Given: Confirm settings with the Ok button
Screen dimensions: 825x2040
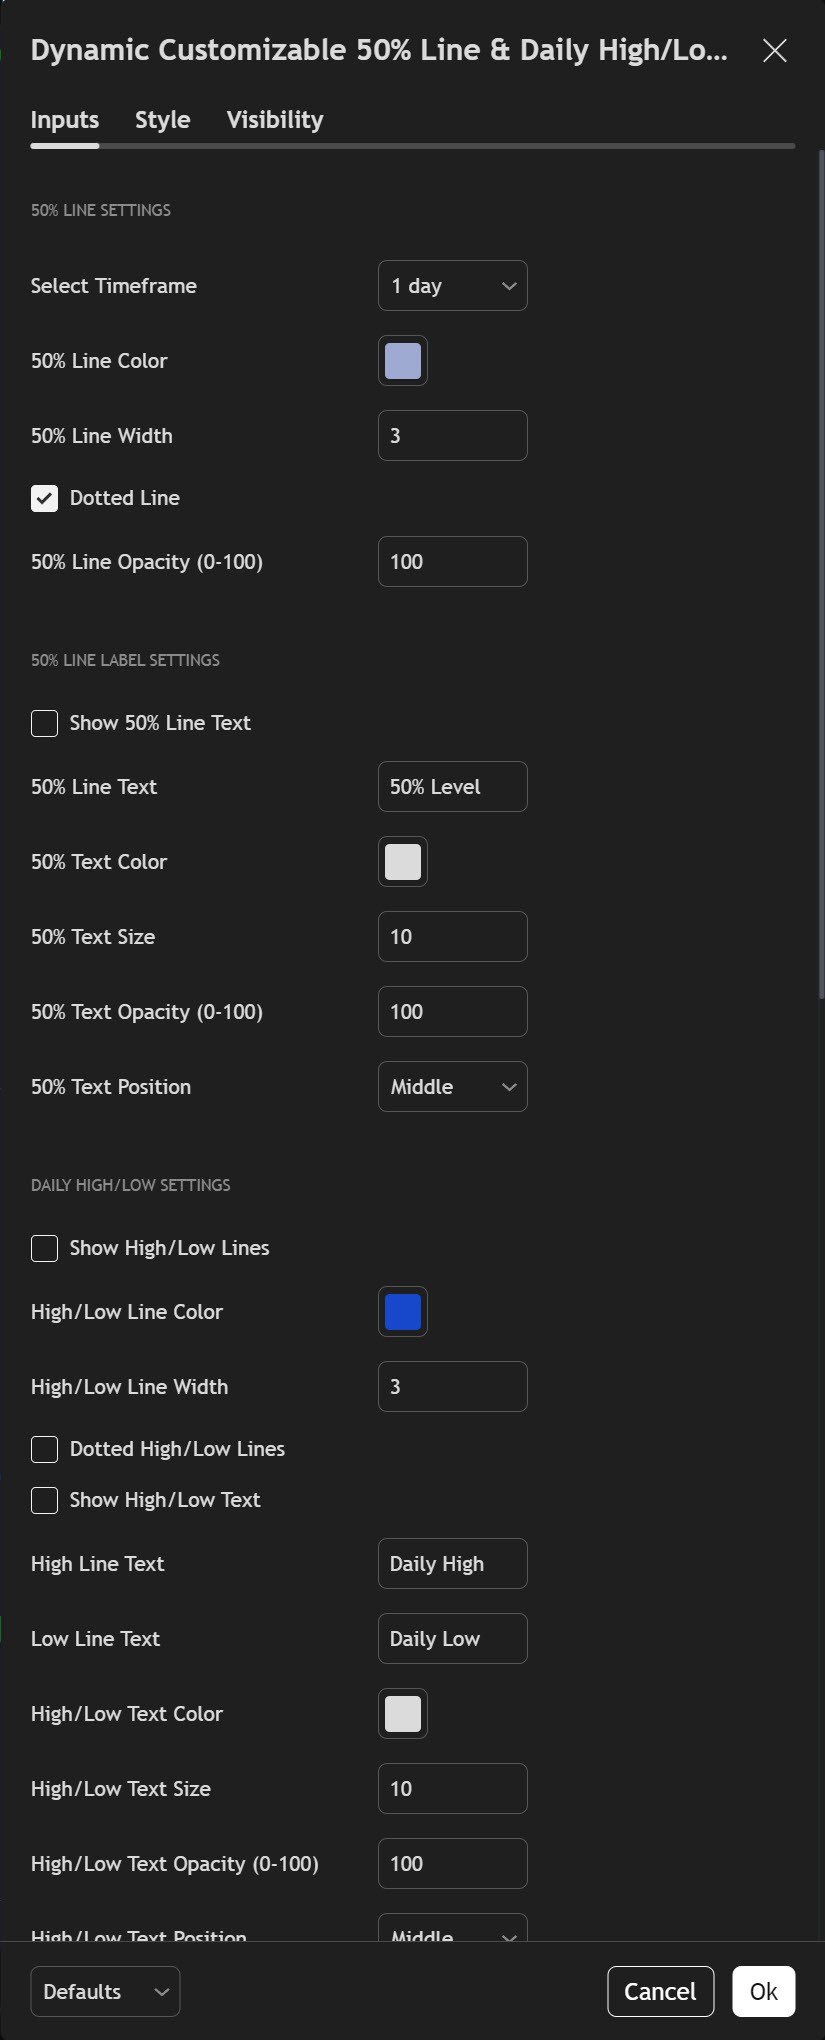Looking at the screenshot, I should pos(763,1992).
